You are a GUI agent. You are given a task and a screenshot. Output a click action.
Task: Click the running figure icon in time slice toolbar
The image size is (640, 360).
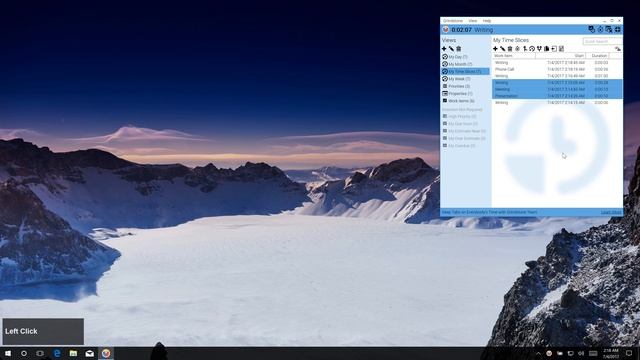[525, 49]
